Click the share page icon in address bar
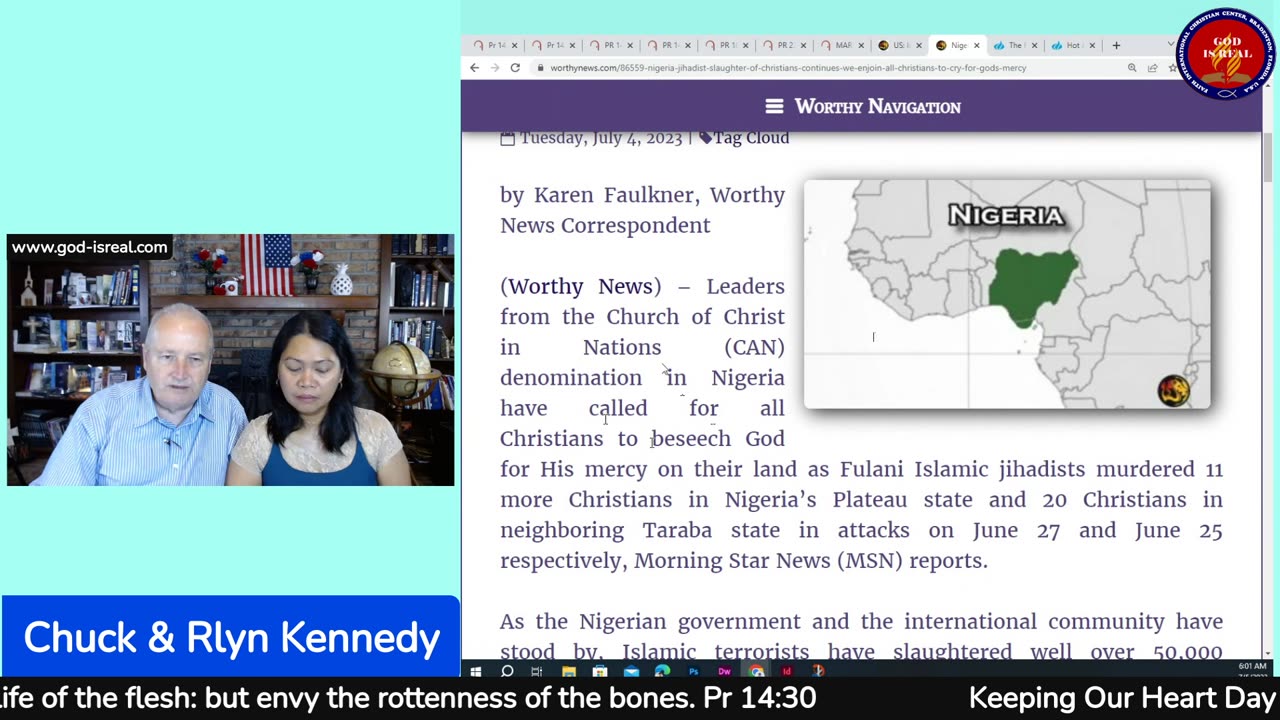Image resolution: width=1280 pixels, height=720 pixels. (1152, 68)
